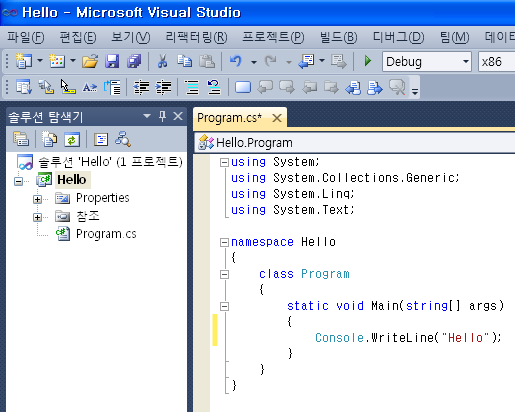Open the 파일(F) menu
The height and width of the screenshot is (412, 515).
pyautogui.click(x=26, y=37)
